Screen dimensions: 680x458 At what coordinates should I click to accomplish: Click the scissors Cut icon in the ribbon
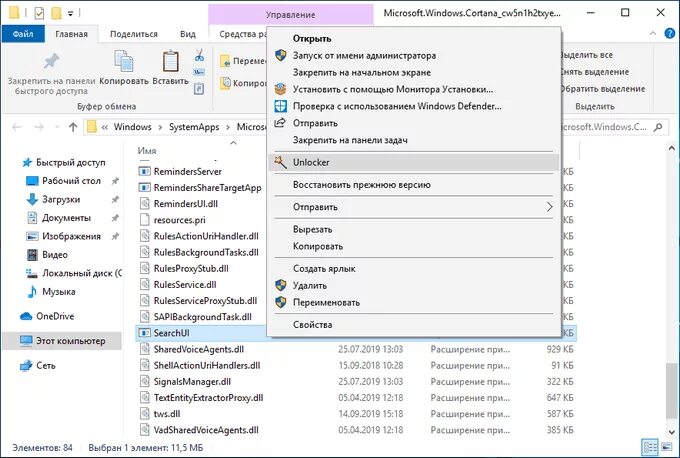point(199,55)
